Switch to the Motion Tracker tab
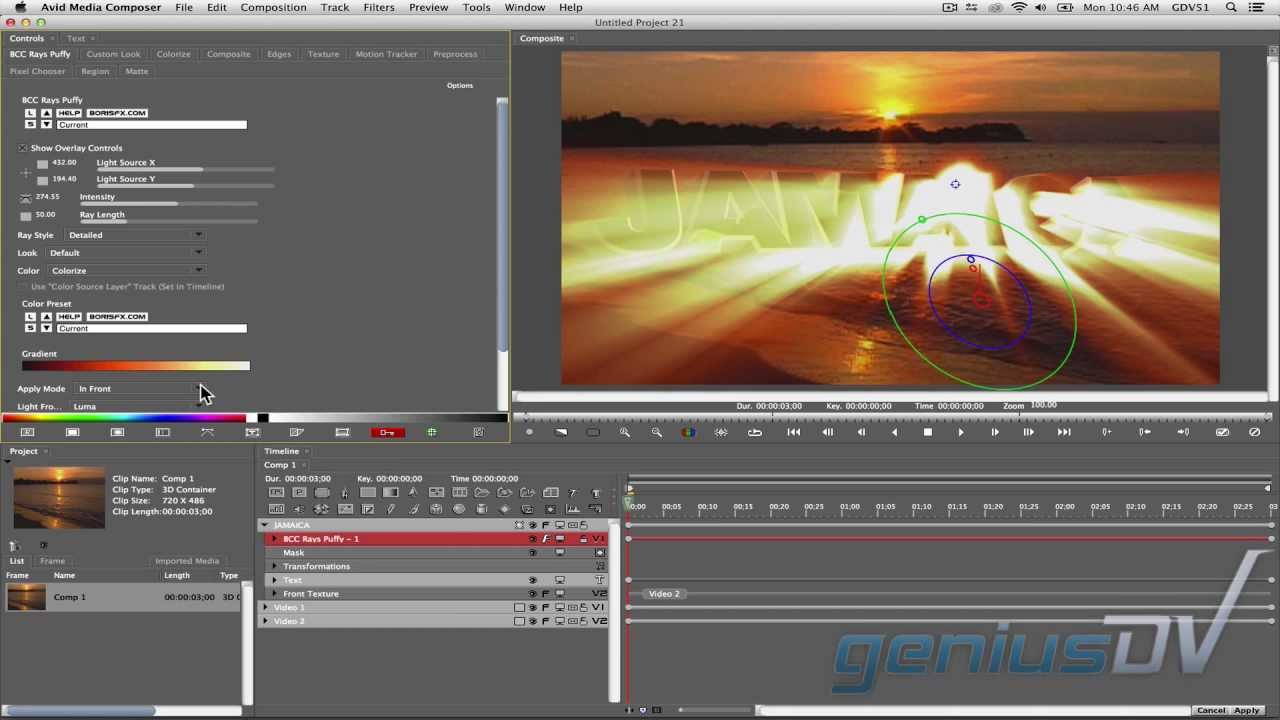 (386, 54)
